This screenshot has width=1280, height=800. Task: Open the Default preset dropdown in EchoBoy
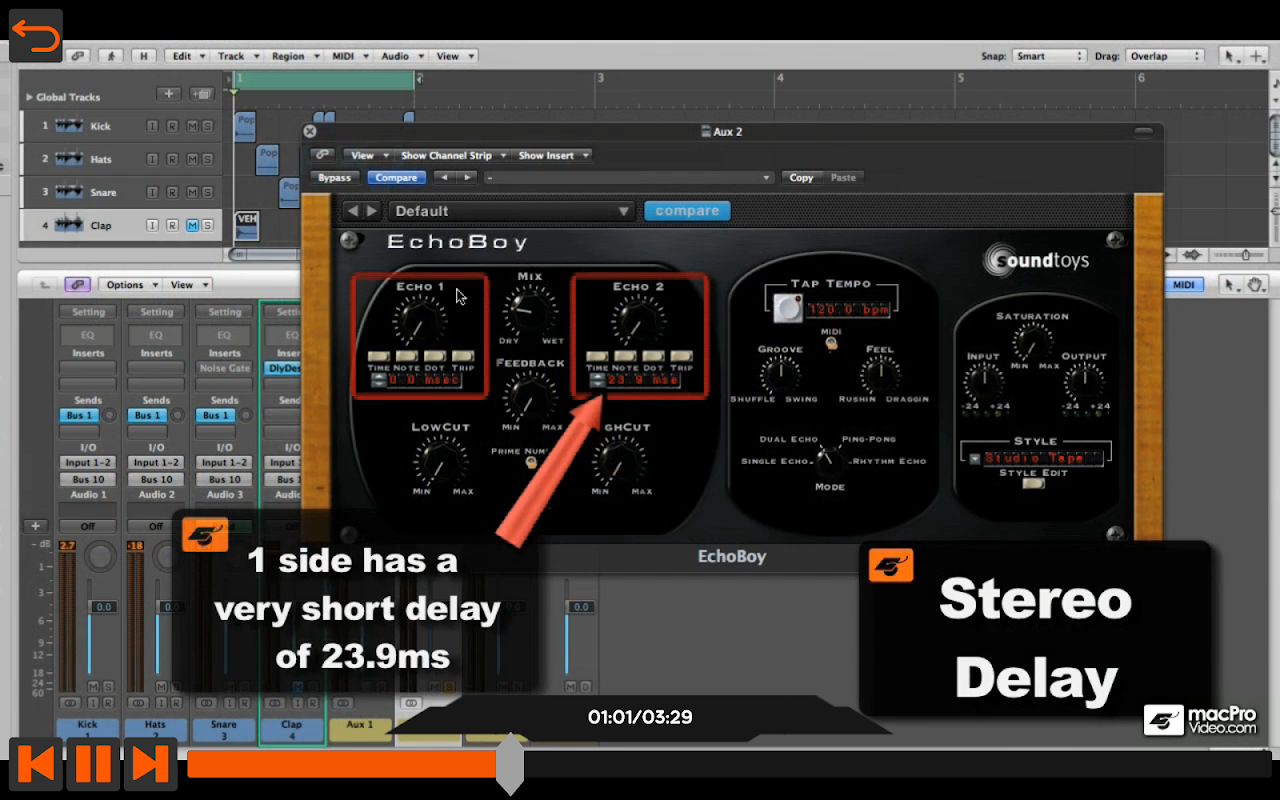[511, 211]
